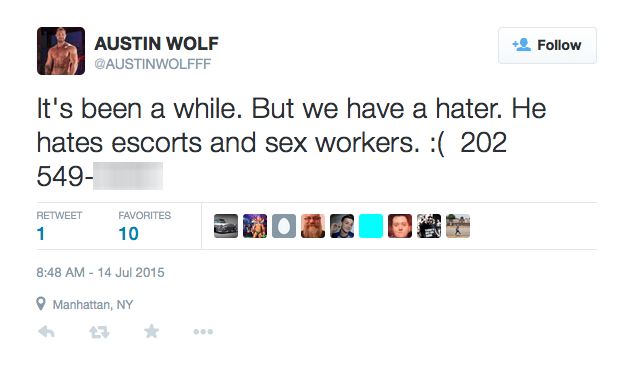Open the last avatar showing a runner

[x=458, y=226]
